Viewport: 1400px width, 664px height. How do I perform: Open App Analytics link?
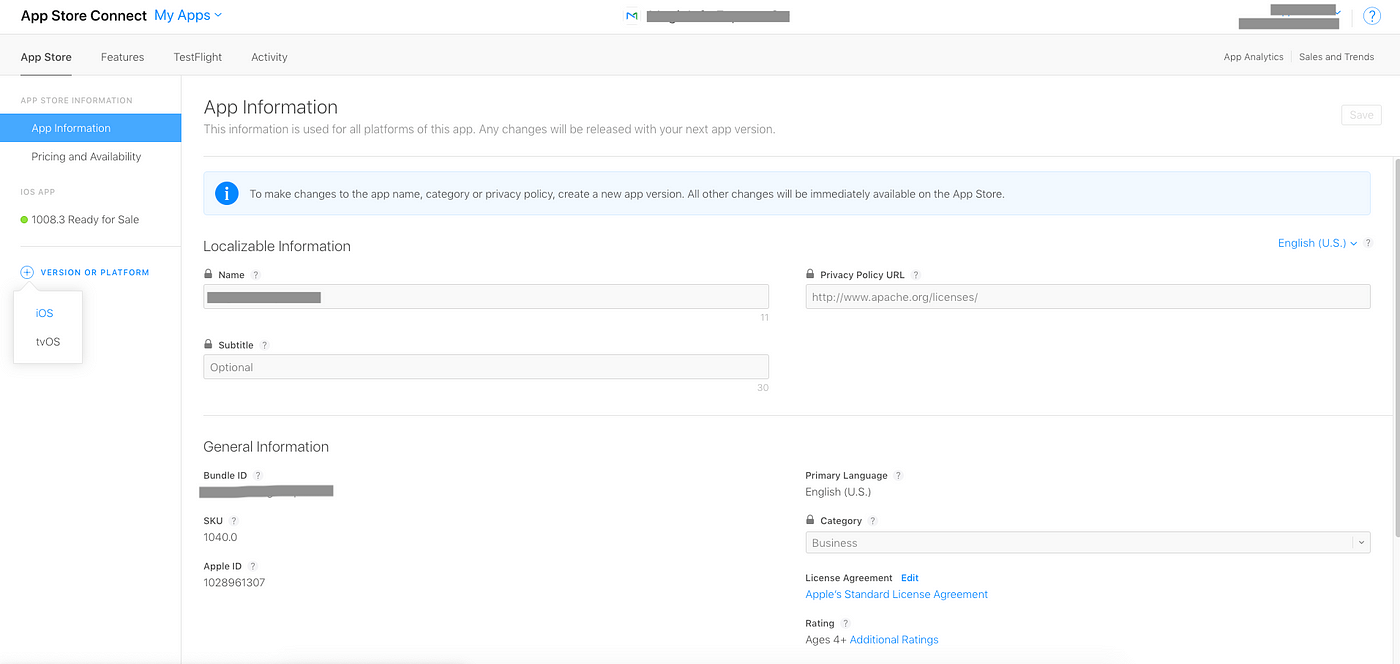1253,57
